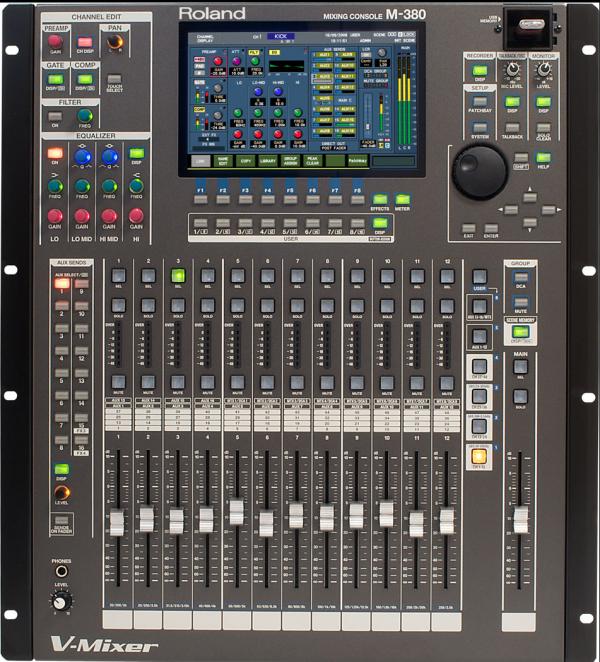Adjust the LO MID Q knob

(x=82, y=157)
